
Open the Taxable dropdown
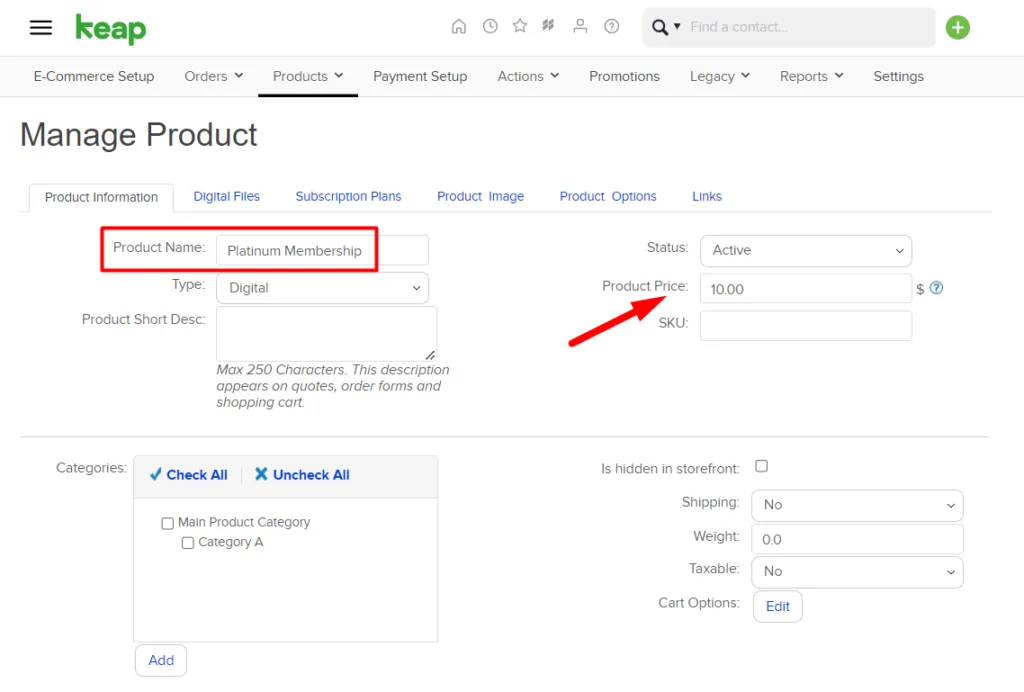857,572
